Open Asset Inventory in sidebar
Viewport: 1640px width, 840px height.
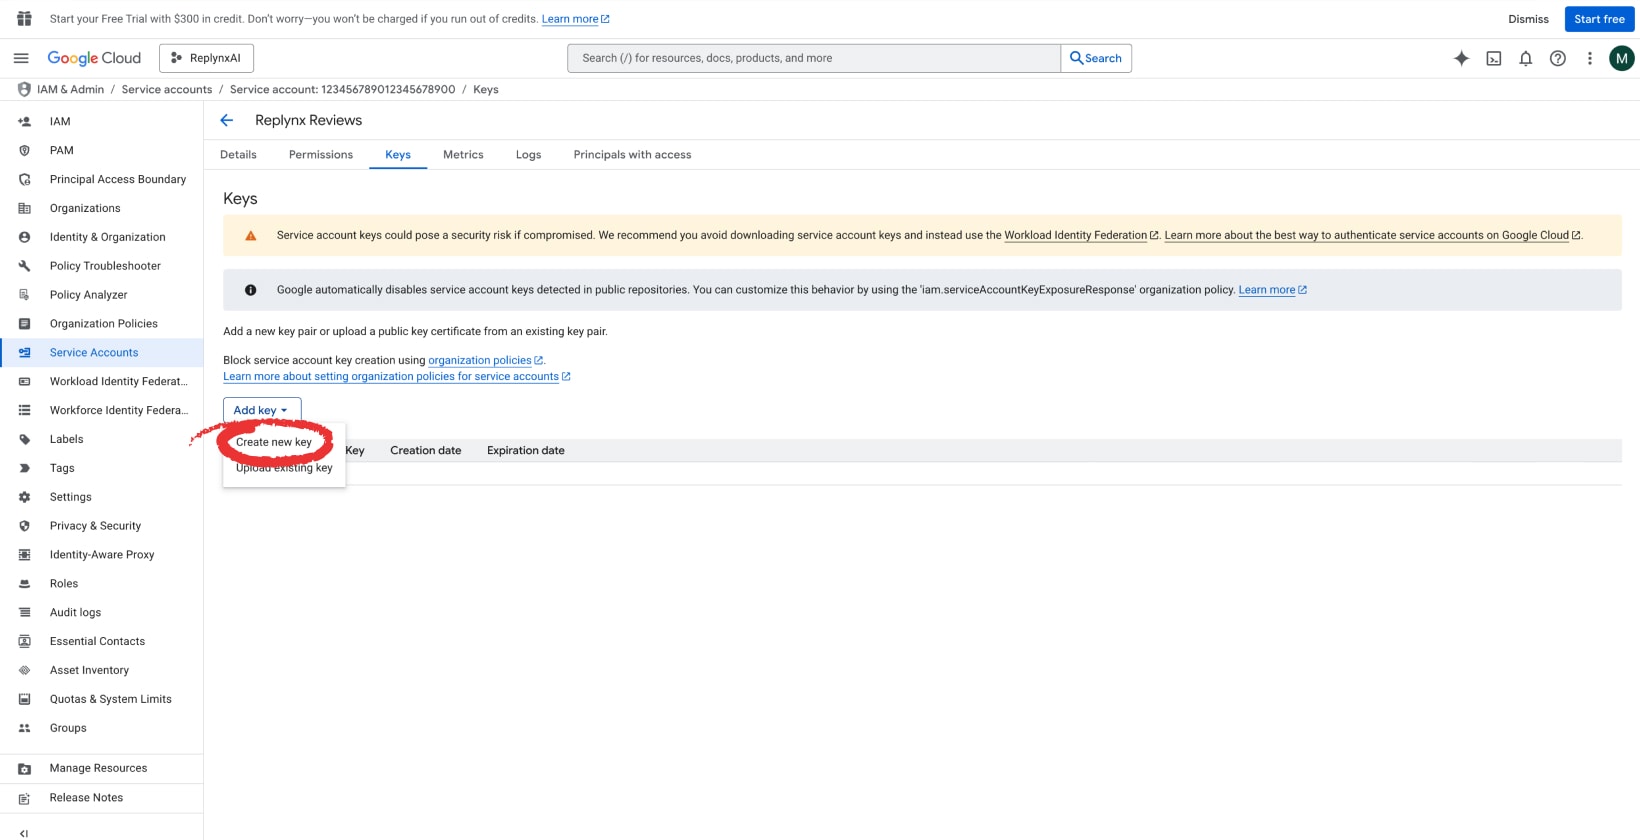click(x=102, y=671)
